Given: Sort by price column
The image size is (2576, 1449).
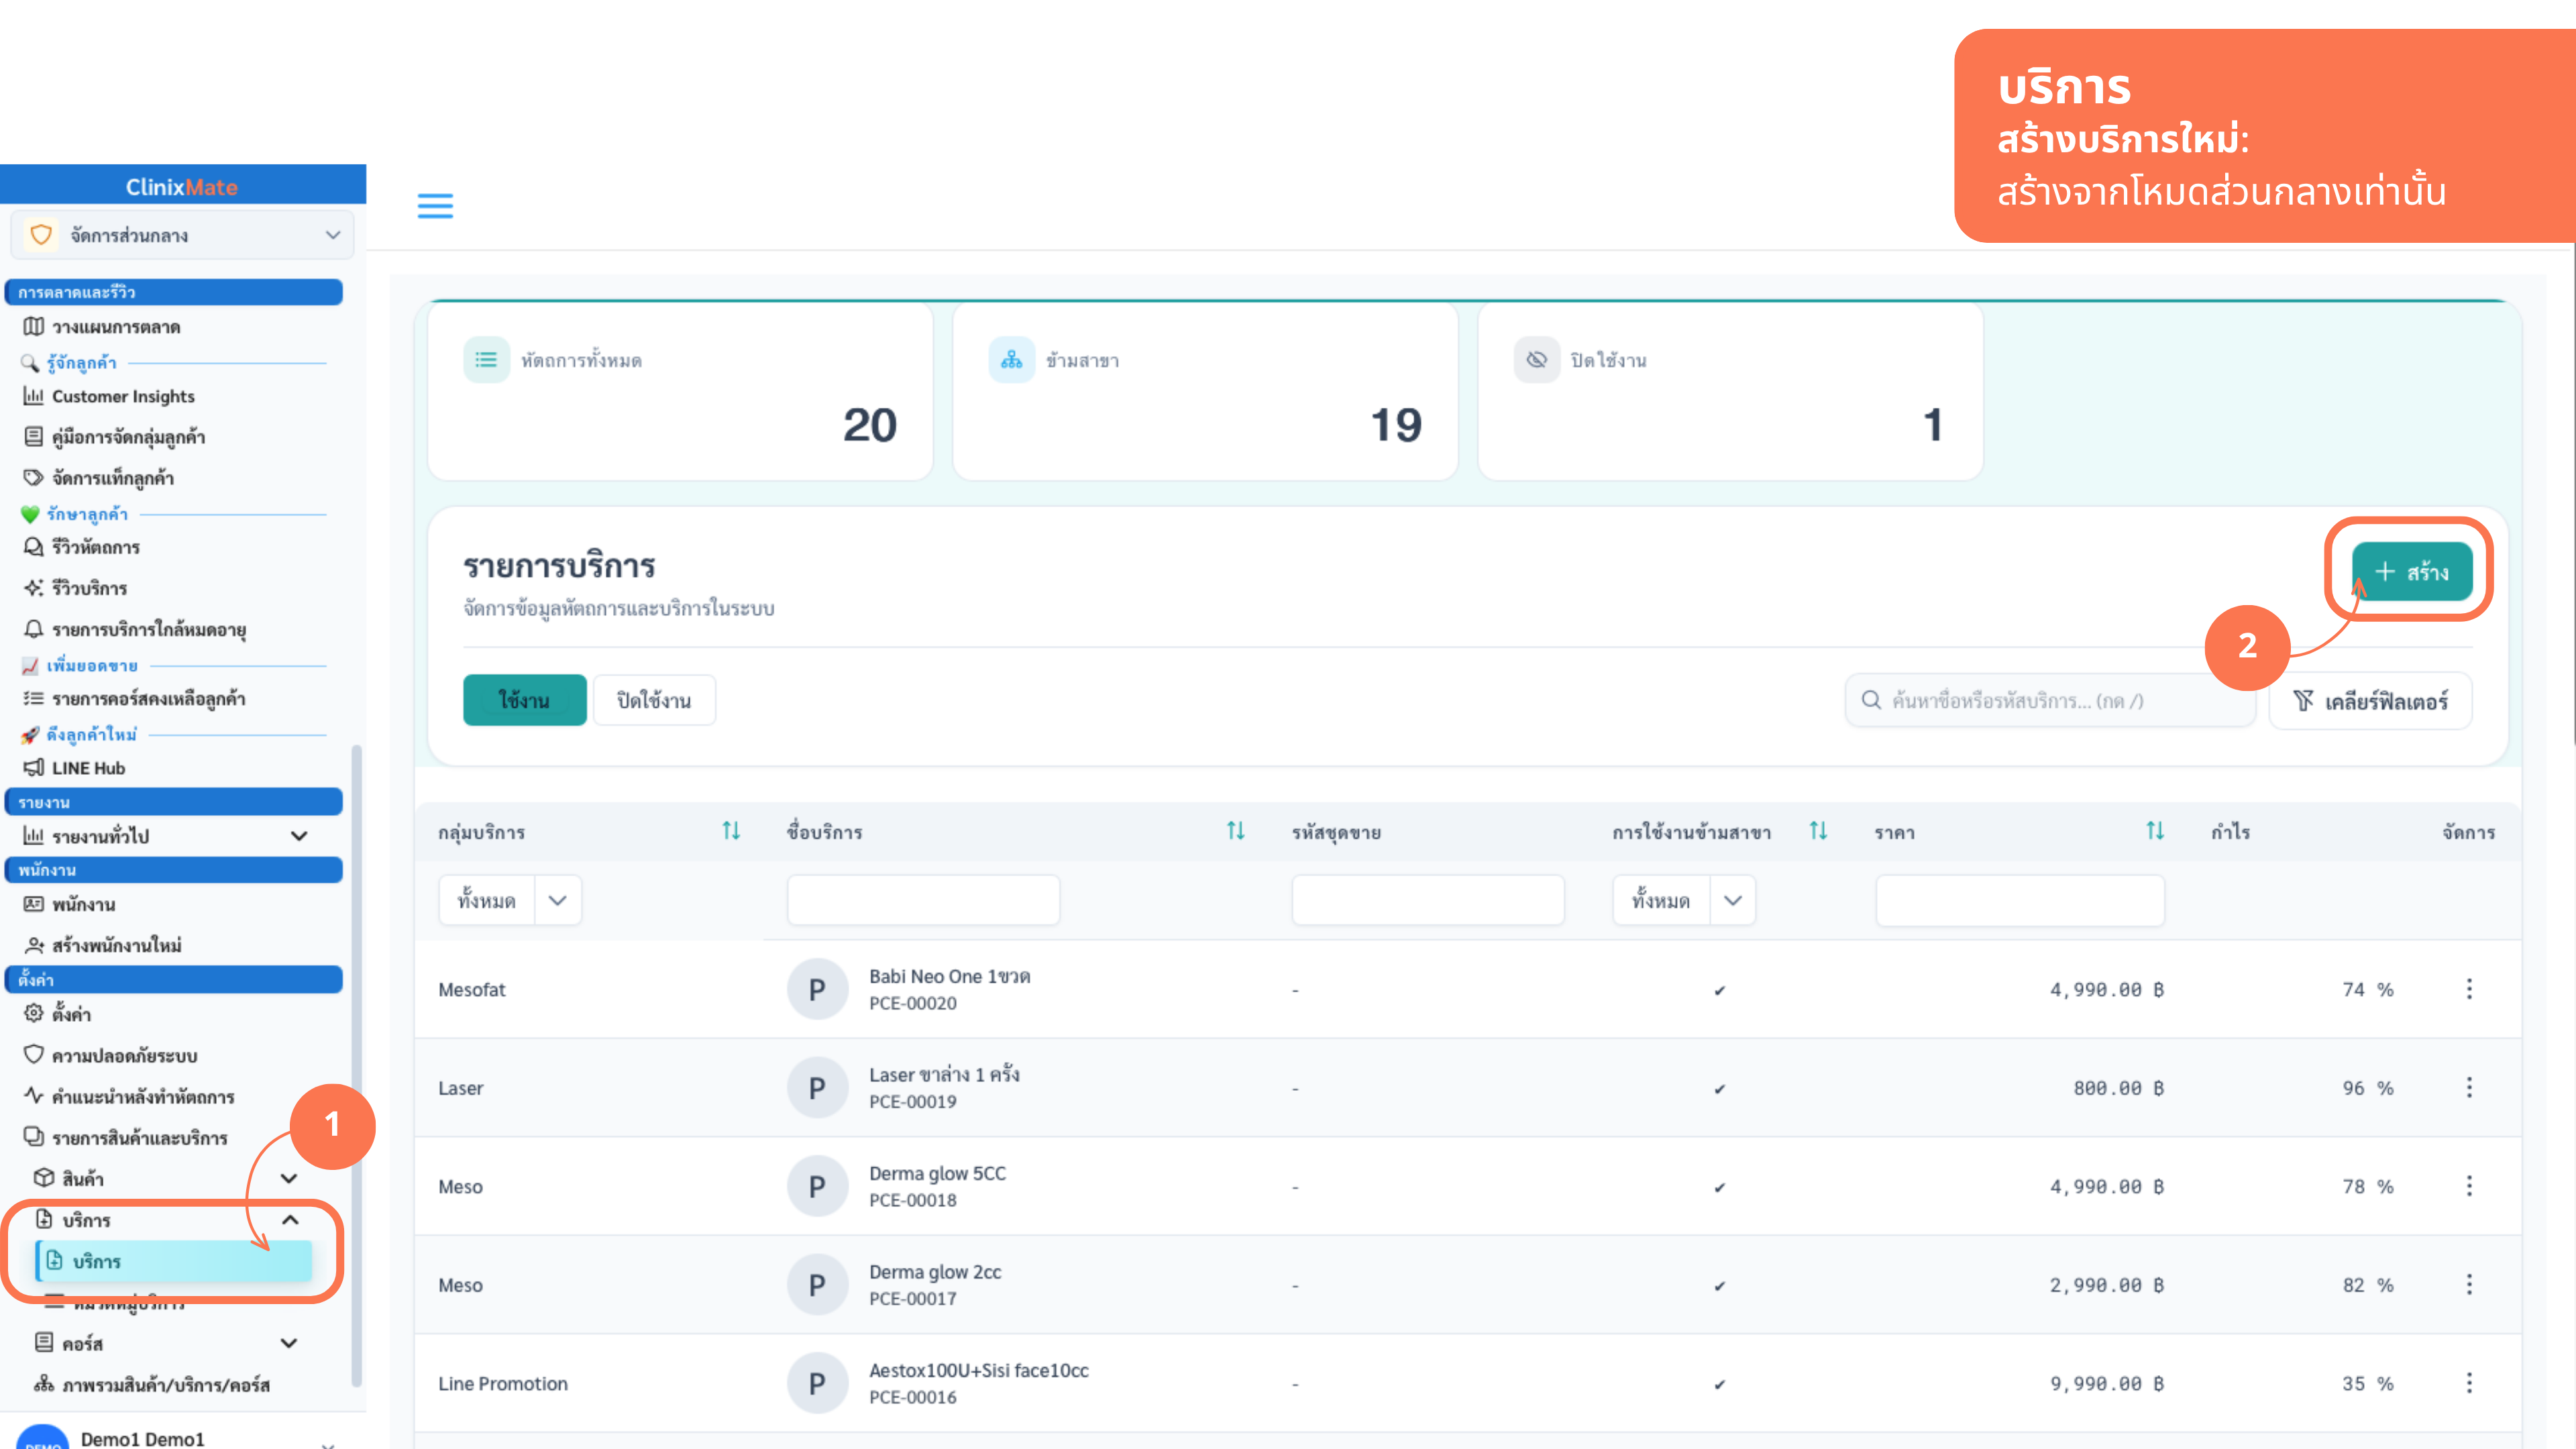Looking at the screenshot, I should point(2155,831).
